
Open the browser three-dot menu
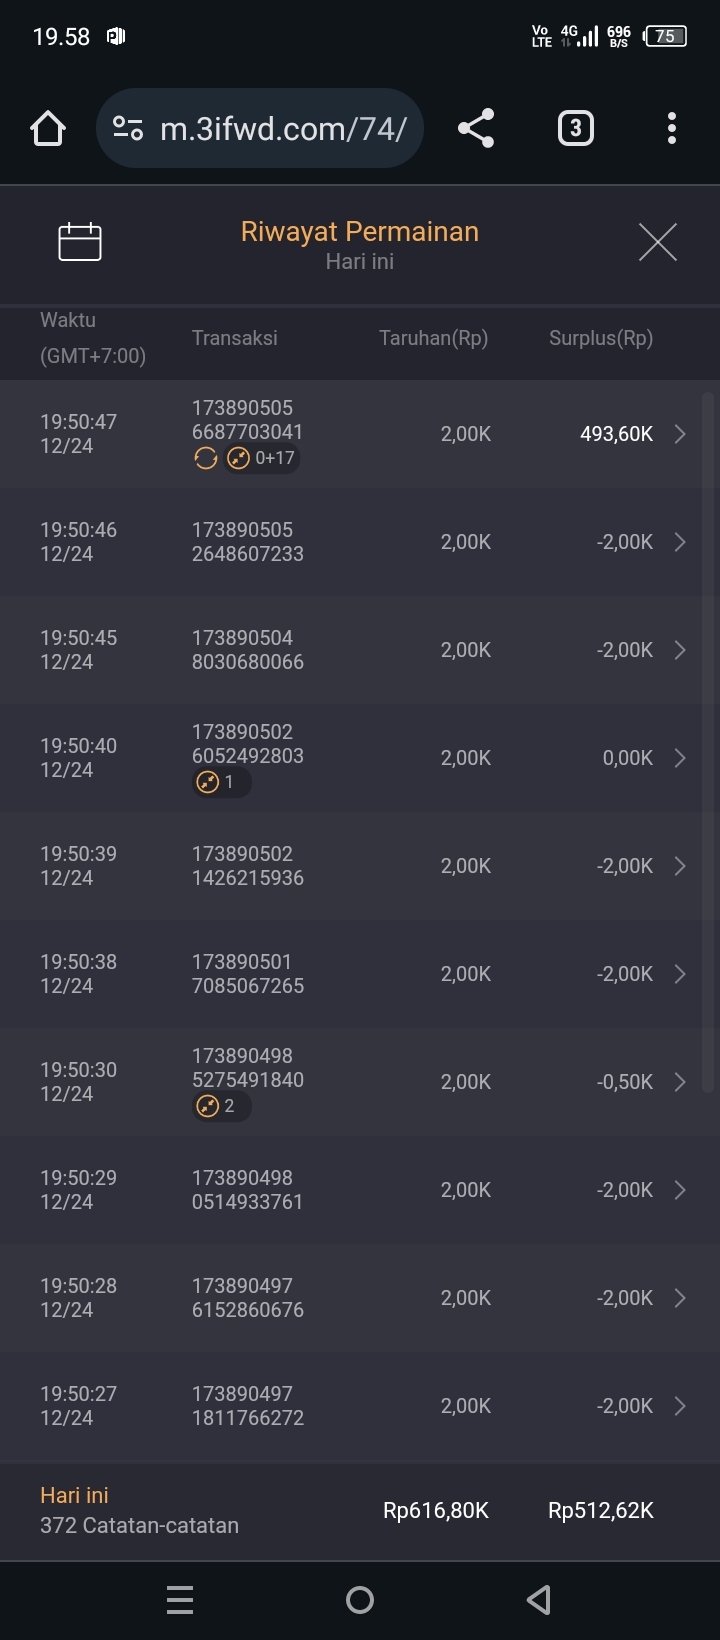(x=671, y=129)
